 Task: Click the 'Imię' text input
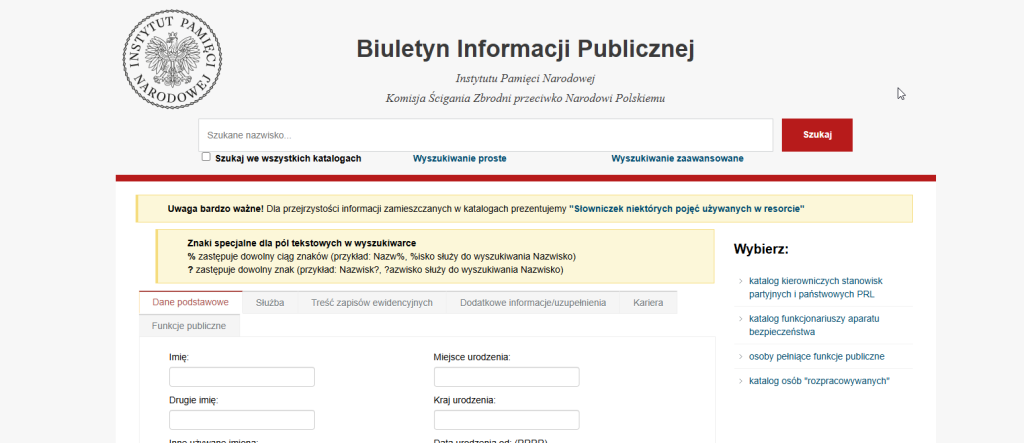click(x=242, y=377)
